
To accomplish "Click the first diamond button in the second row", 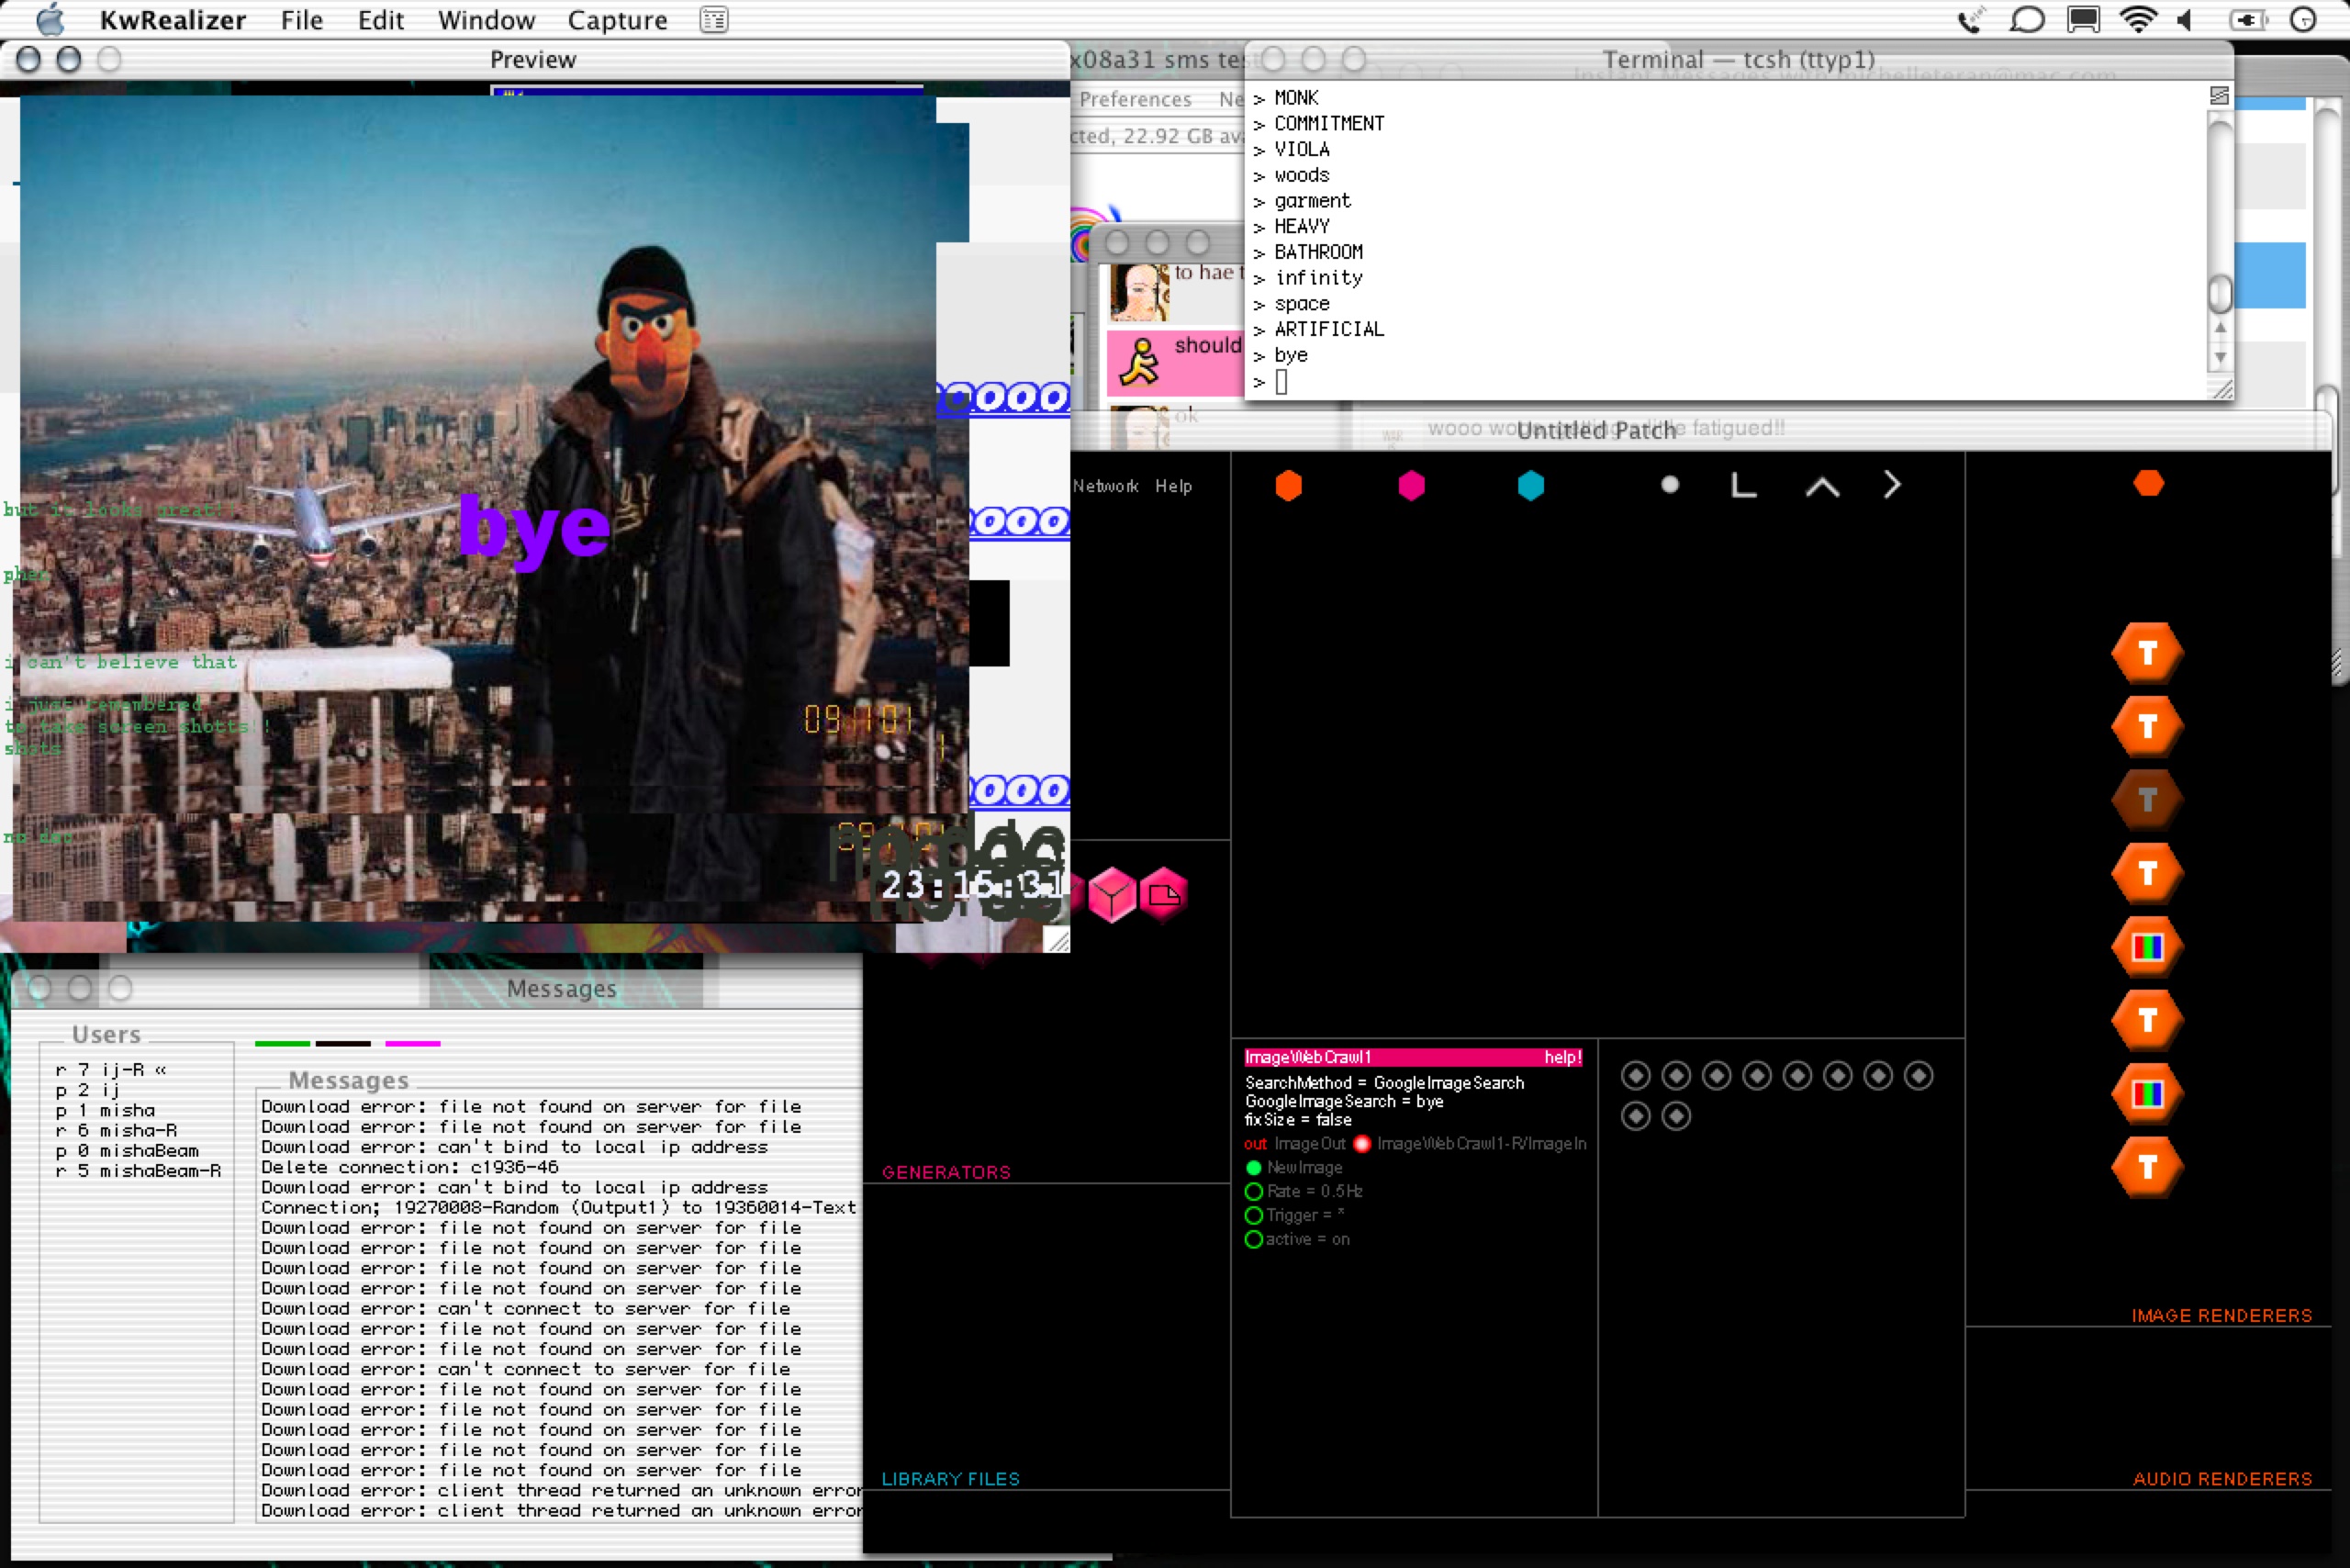I will click(1636, 1116).
